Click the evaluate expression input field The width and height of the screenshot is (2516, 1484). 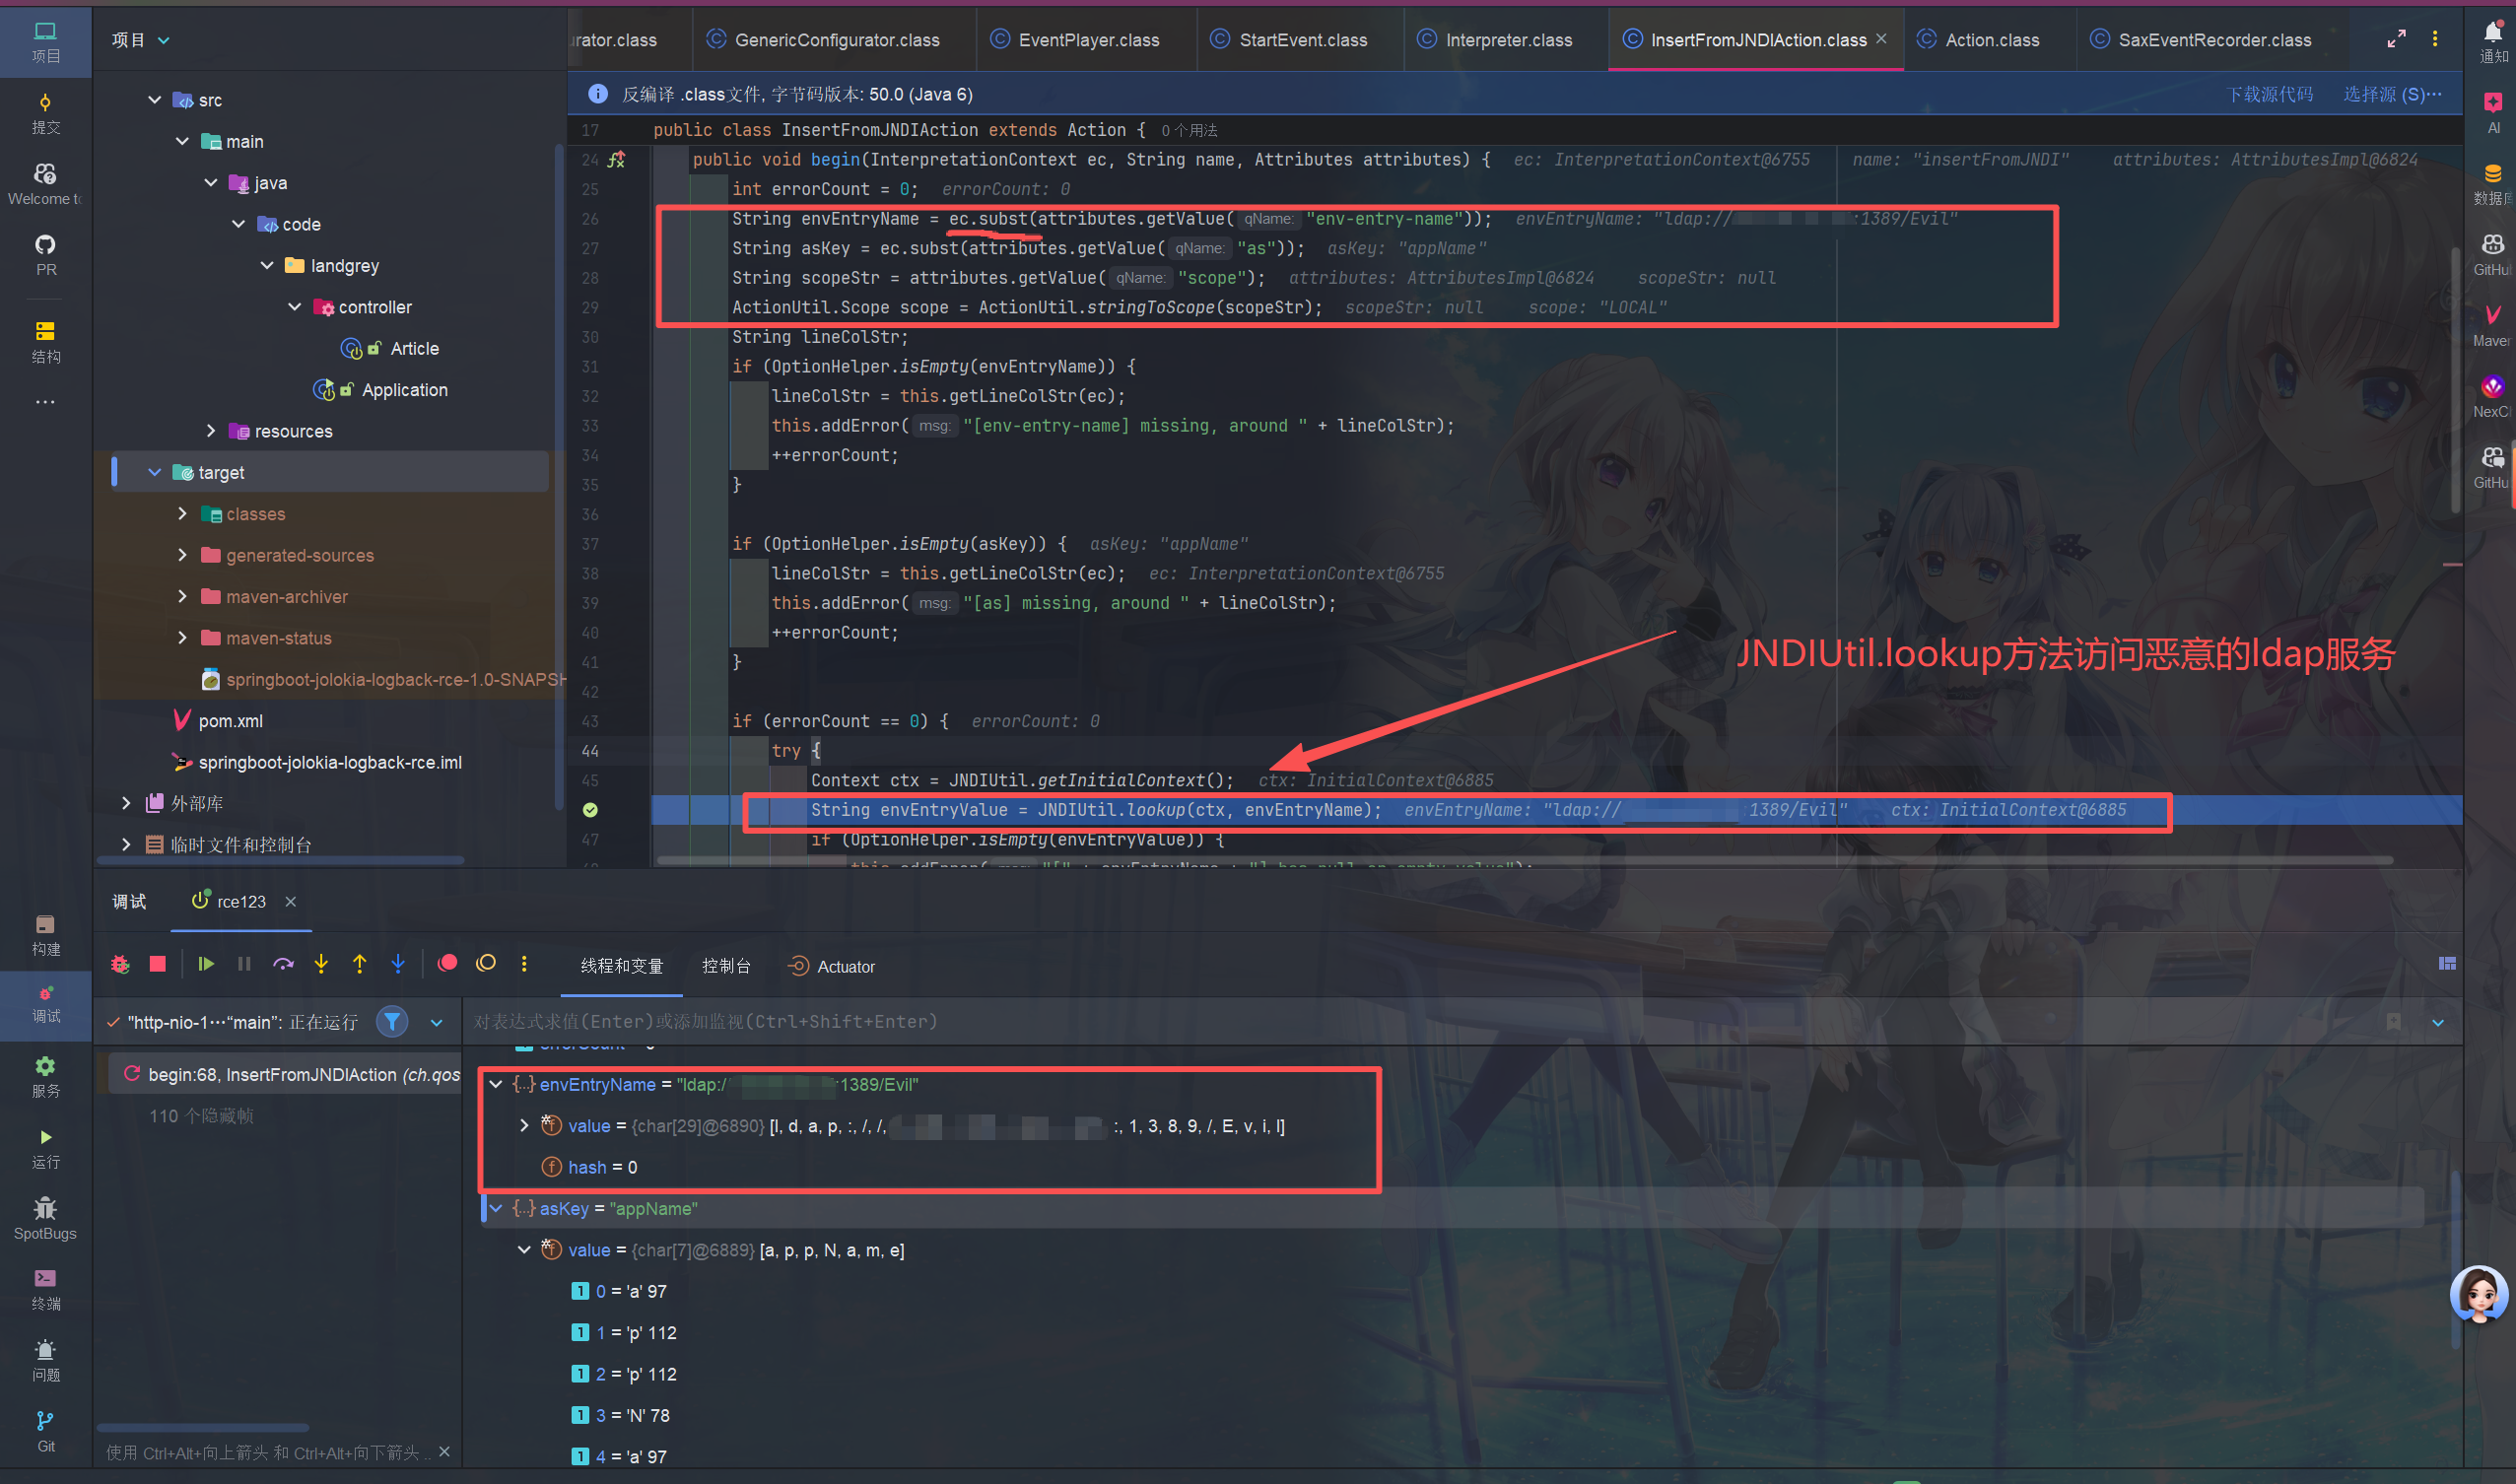pyautogui.click(x=1400, y=1022)
